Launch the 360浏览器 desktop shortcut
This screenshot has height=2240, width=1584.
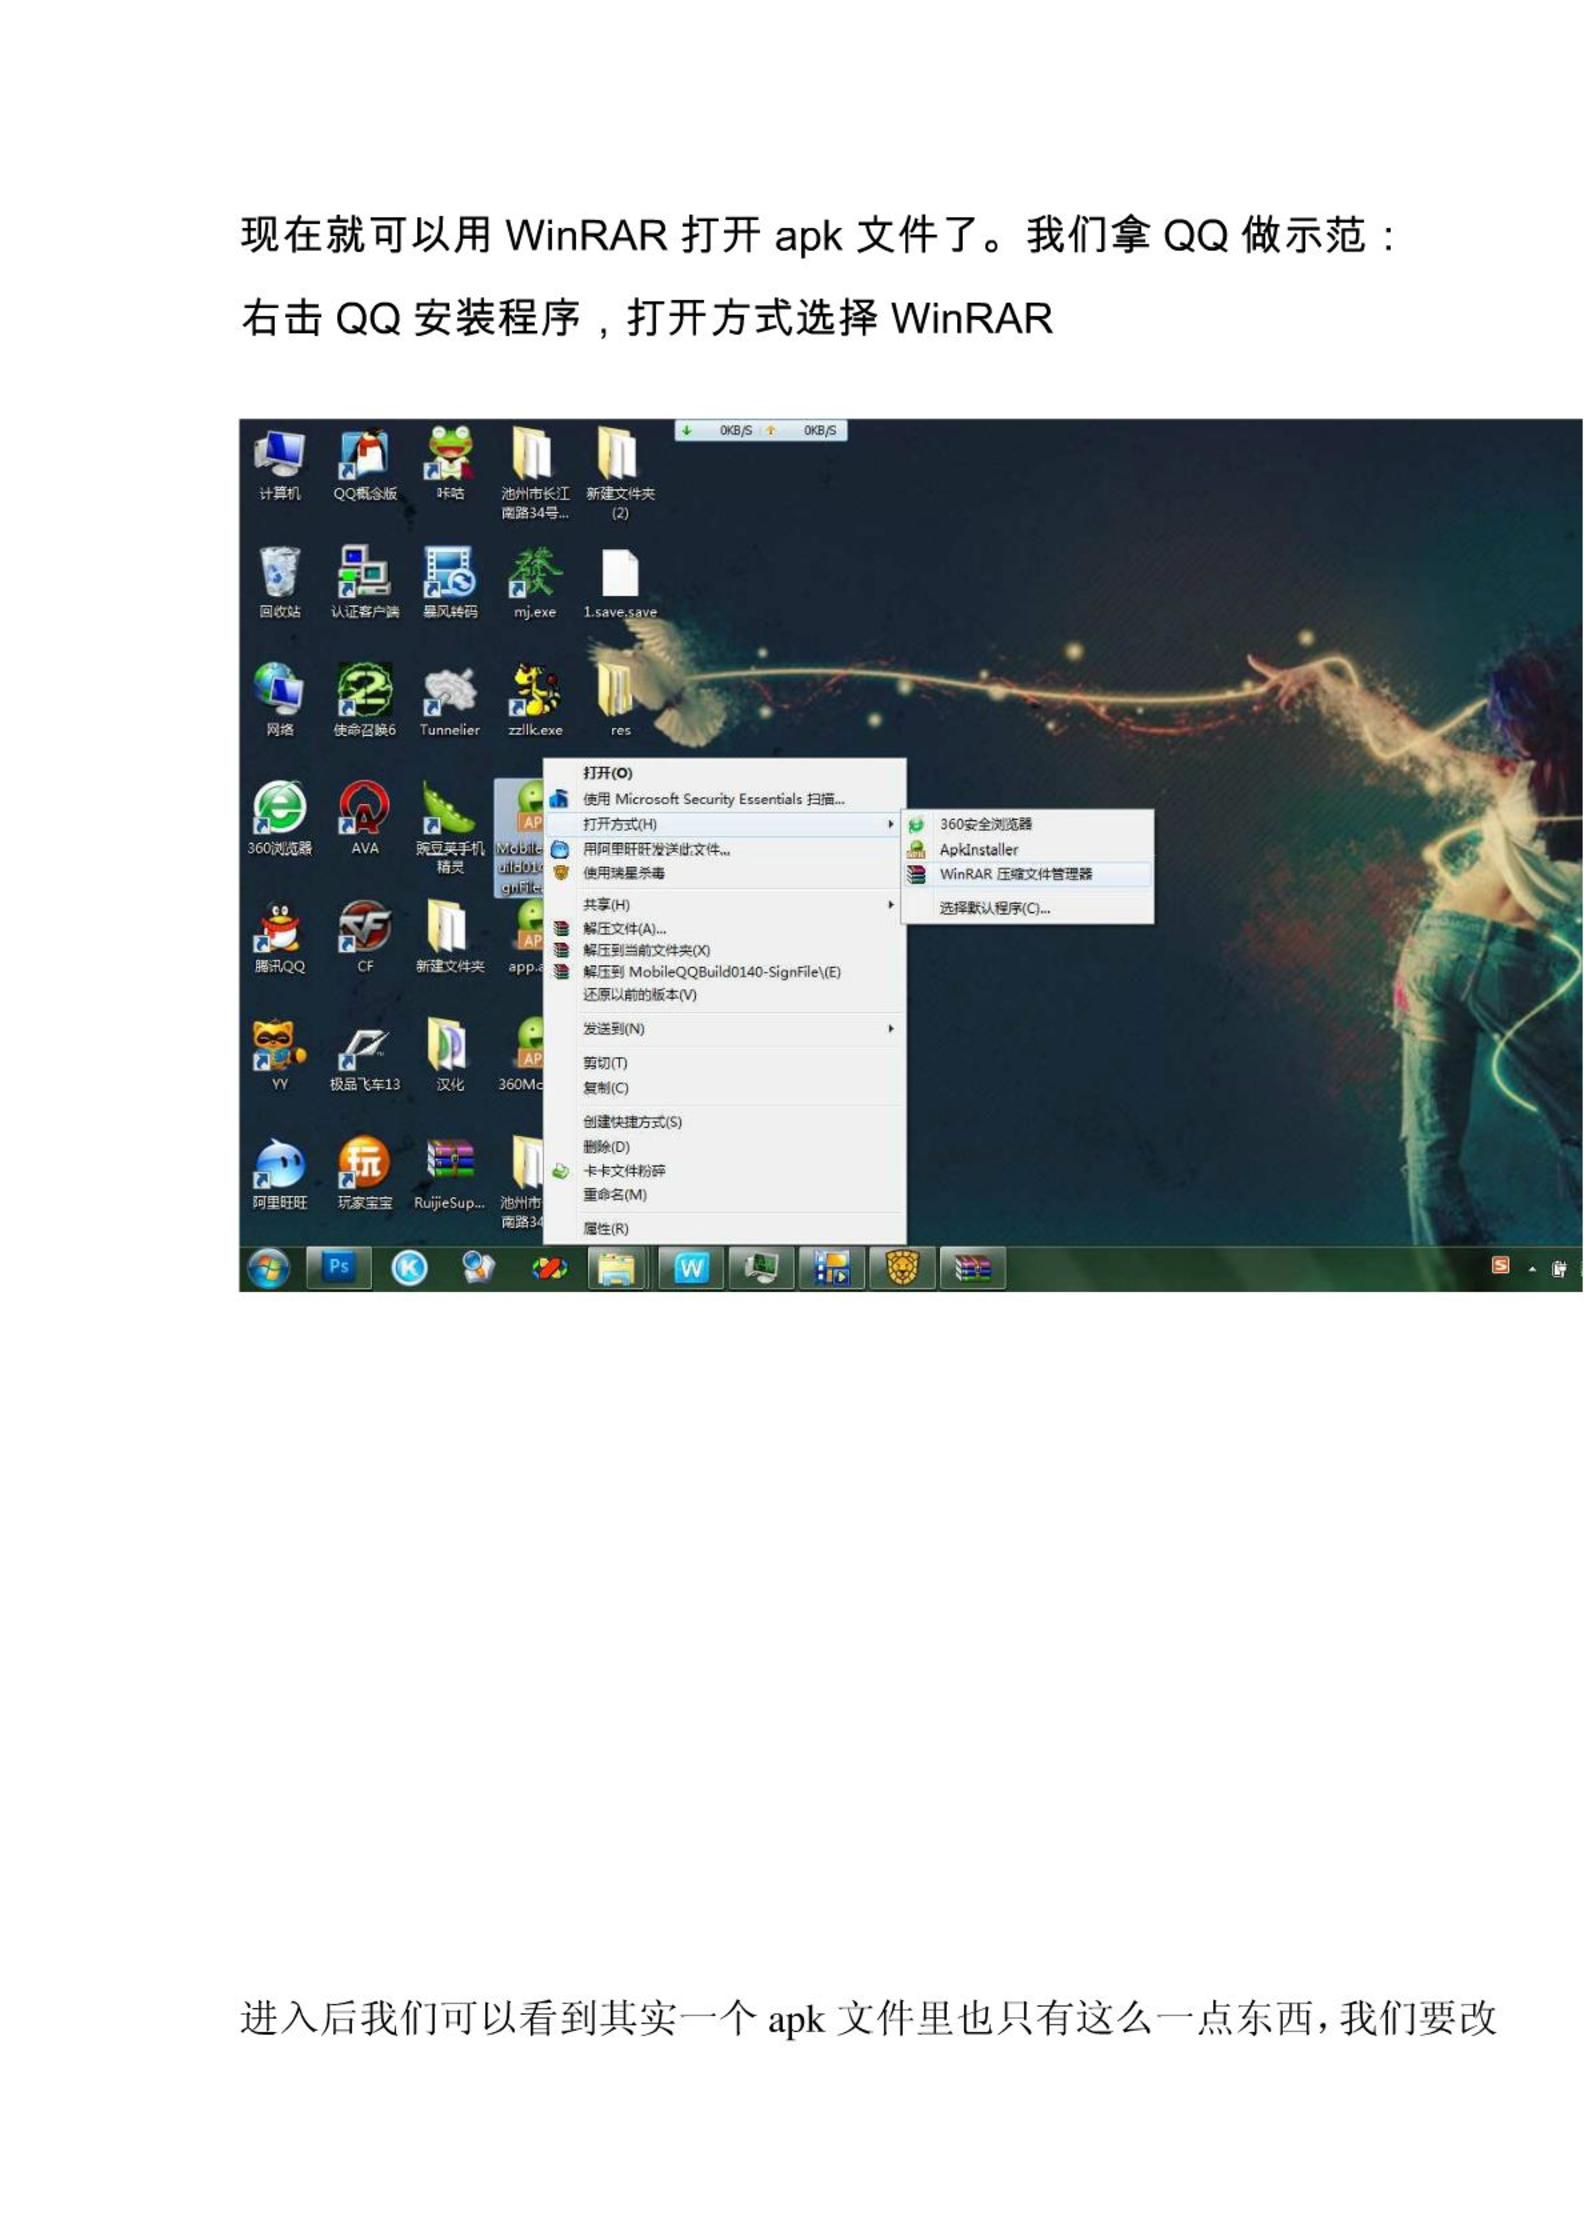coord(279,814)
